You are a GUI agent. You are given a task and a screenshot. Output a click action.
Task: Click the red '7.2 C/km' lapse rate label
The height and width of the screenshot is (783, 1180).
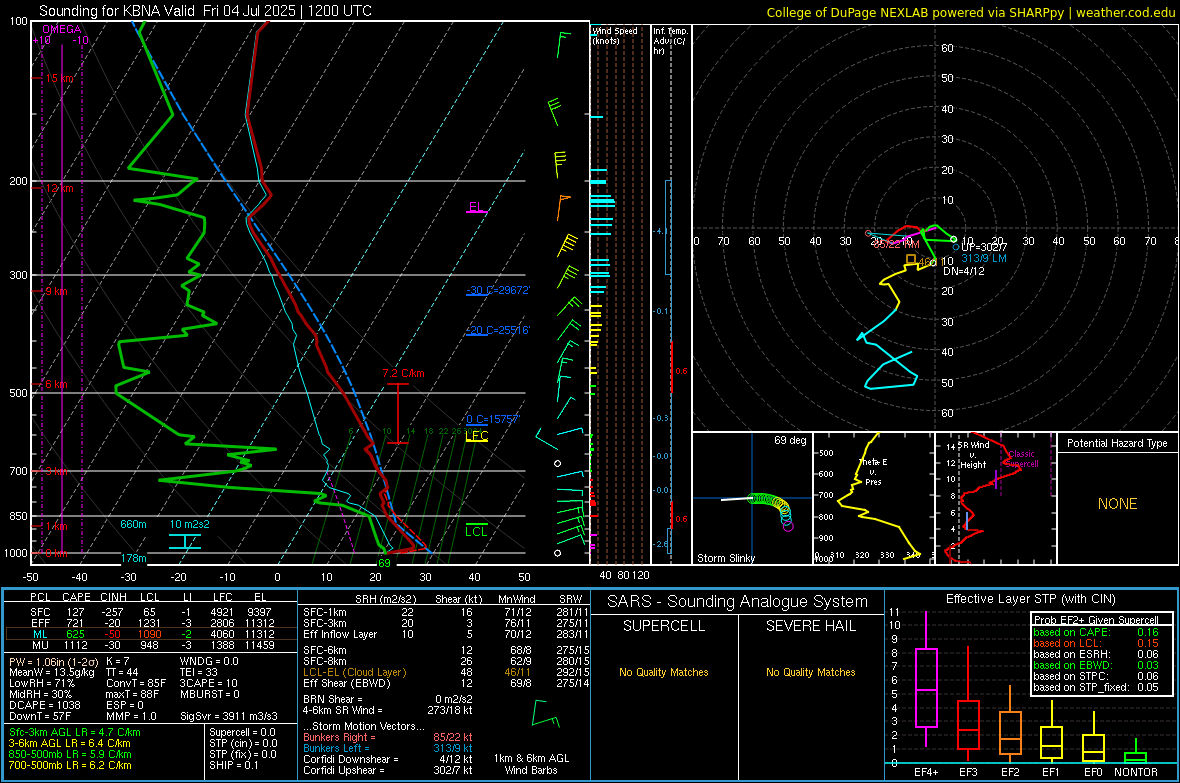tap(403, 373)
